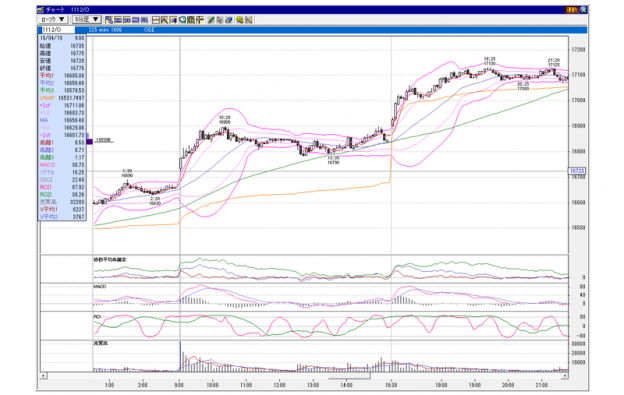The width and height of the screenshot is (624, 395).
Task: Select the green pencil drawing tool
Action: click(211, 19)
